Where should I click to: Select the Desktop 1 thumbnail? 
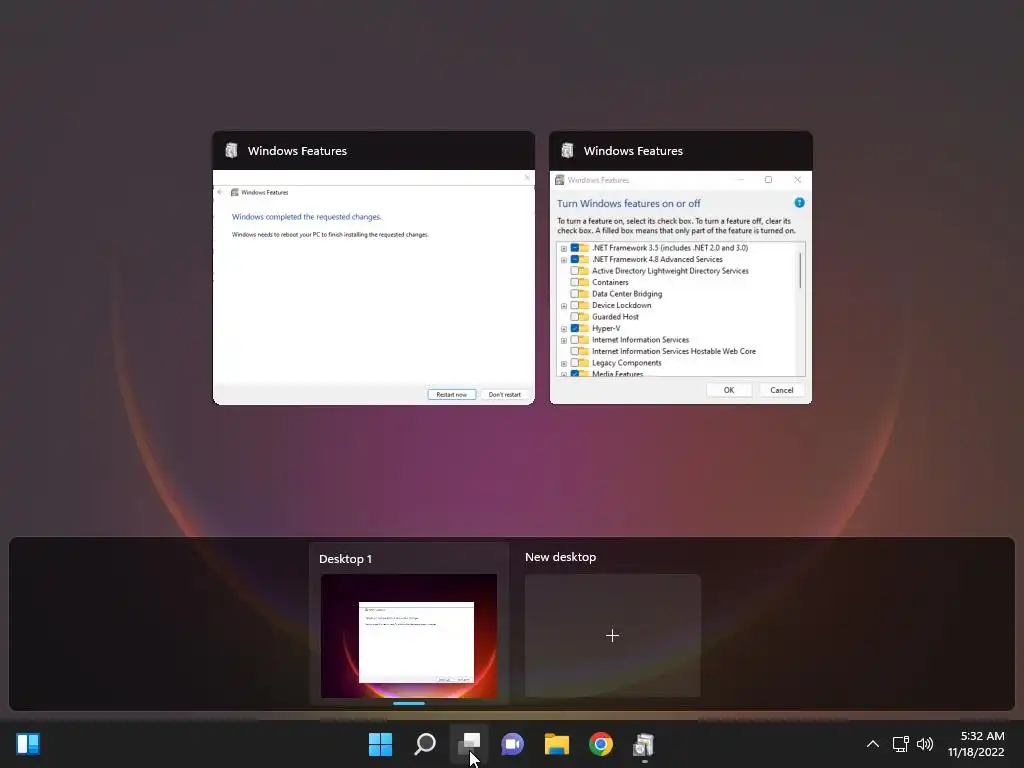tap(409, 635)
